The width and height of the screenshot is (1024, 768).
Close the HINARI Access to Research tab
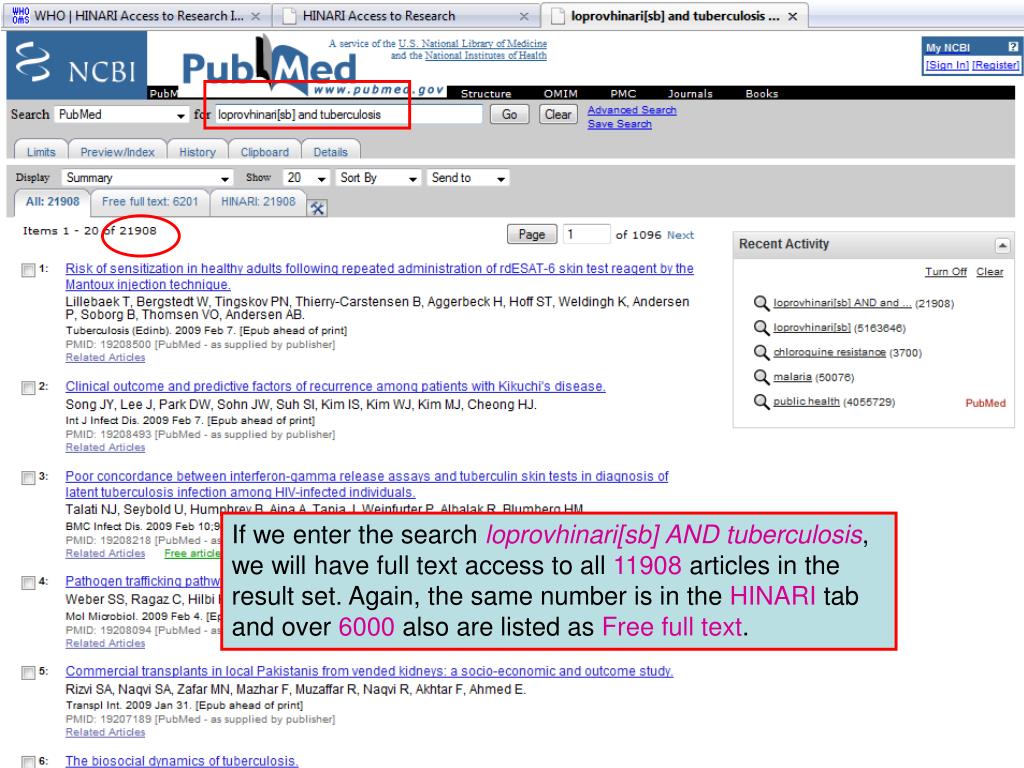(x=524, y=16)
